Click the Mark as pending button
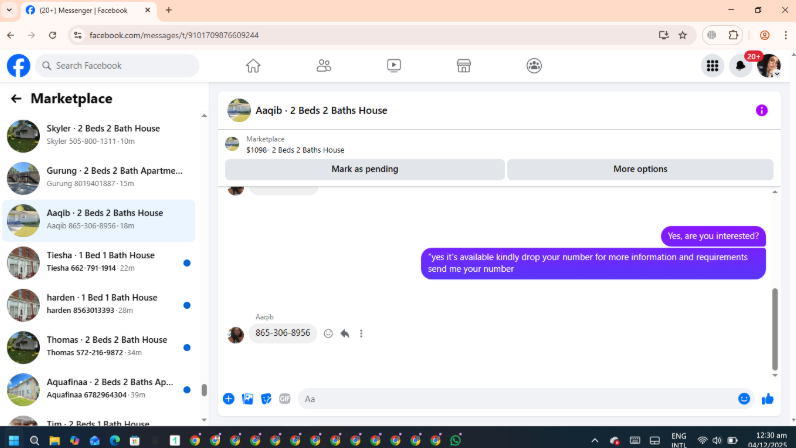The image size is (796, 448). (x=364, y=169)
